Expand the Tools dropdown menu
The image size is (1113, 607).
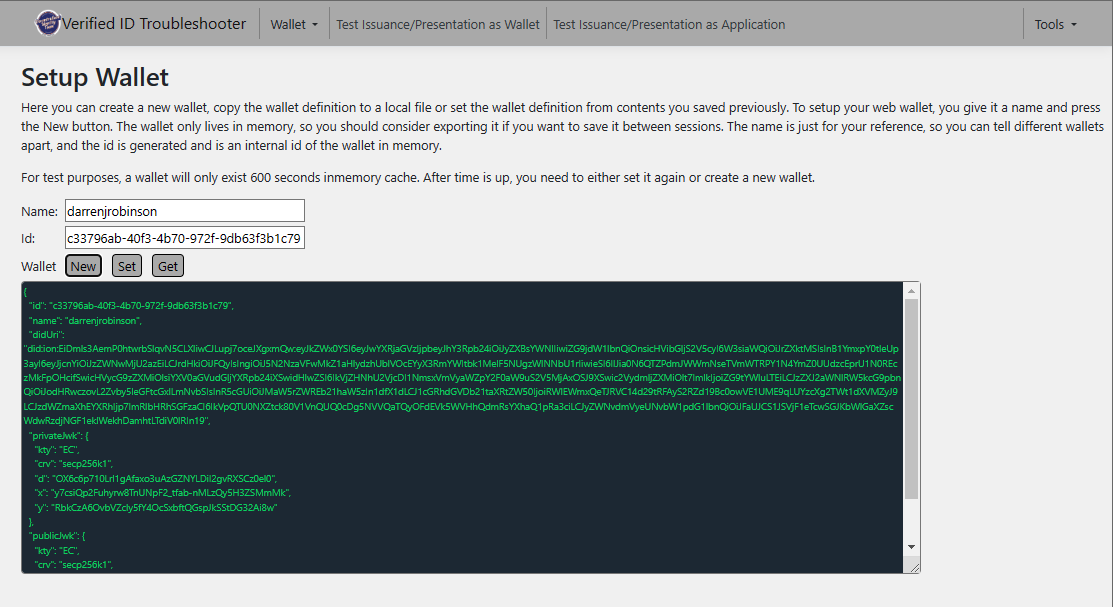(1055, 24)
